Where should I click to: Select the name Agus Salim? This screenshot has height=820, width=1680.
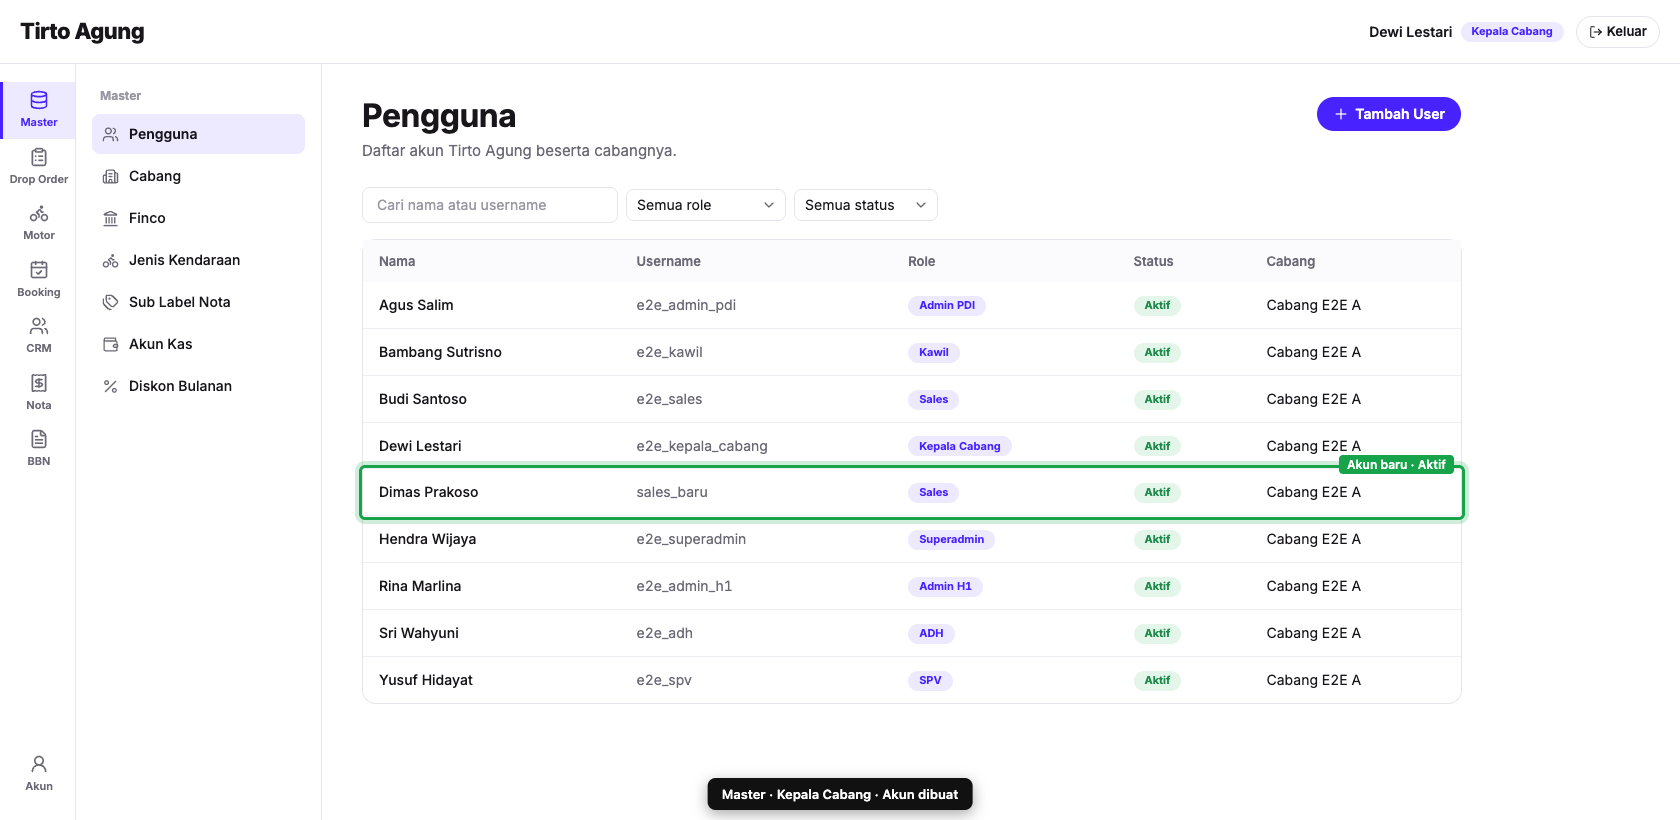pos(416,305)
